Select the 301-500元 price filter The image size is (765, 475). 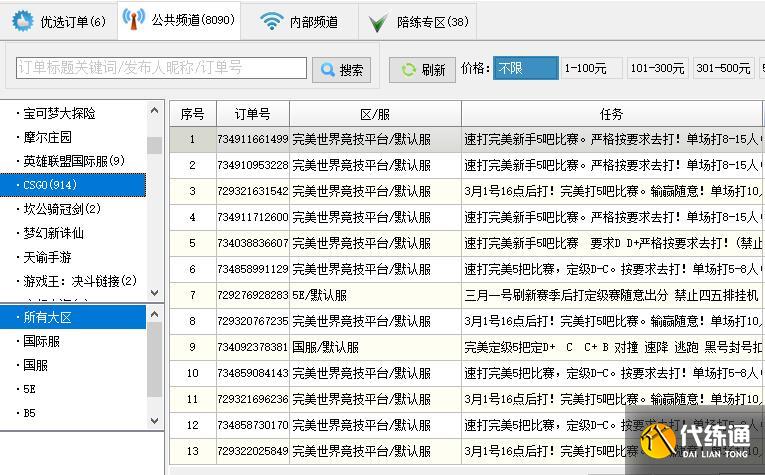click(x=723, y=68)
